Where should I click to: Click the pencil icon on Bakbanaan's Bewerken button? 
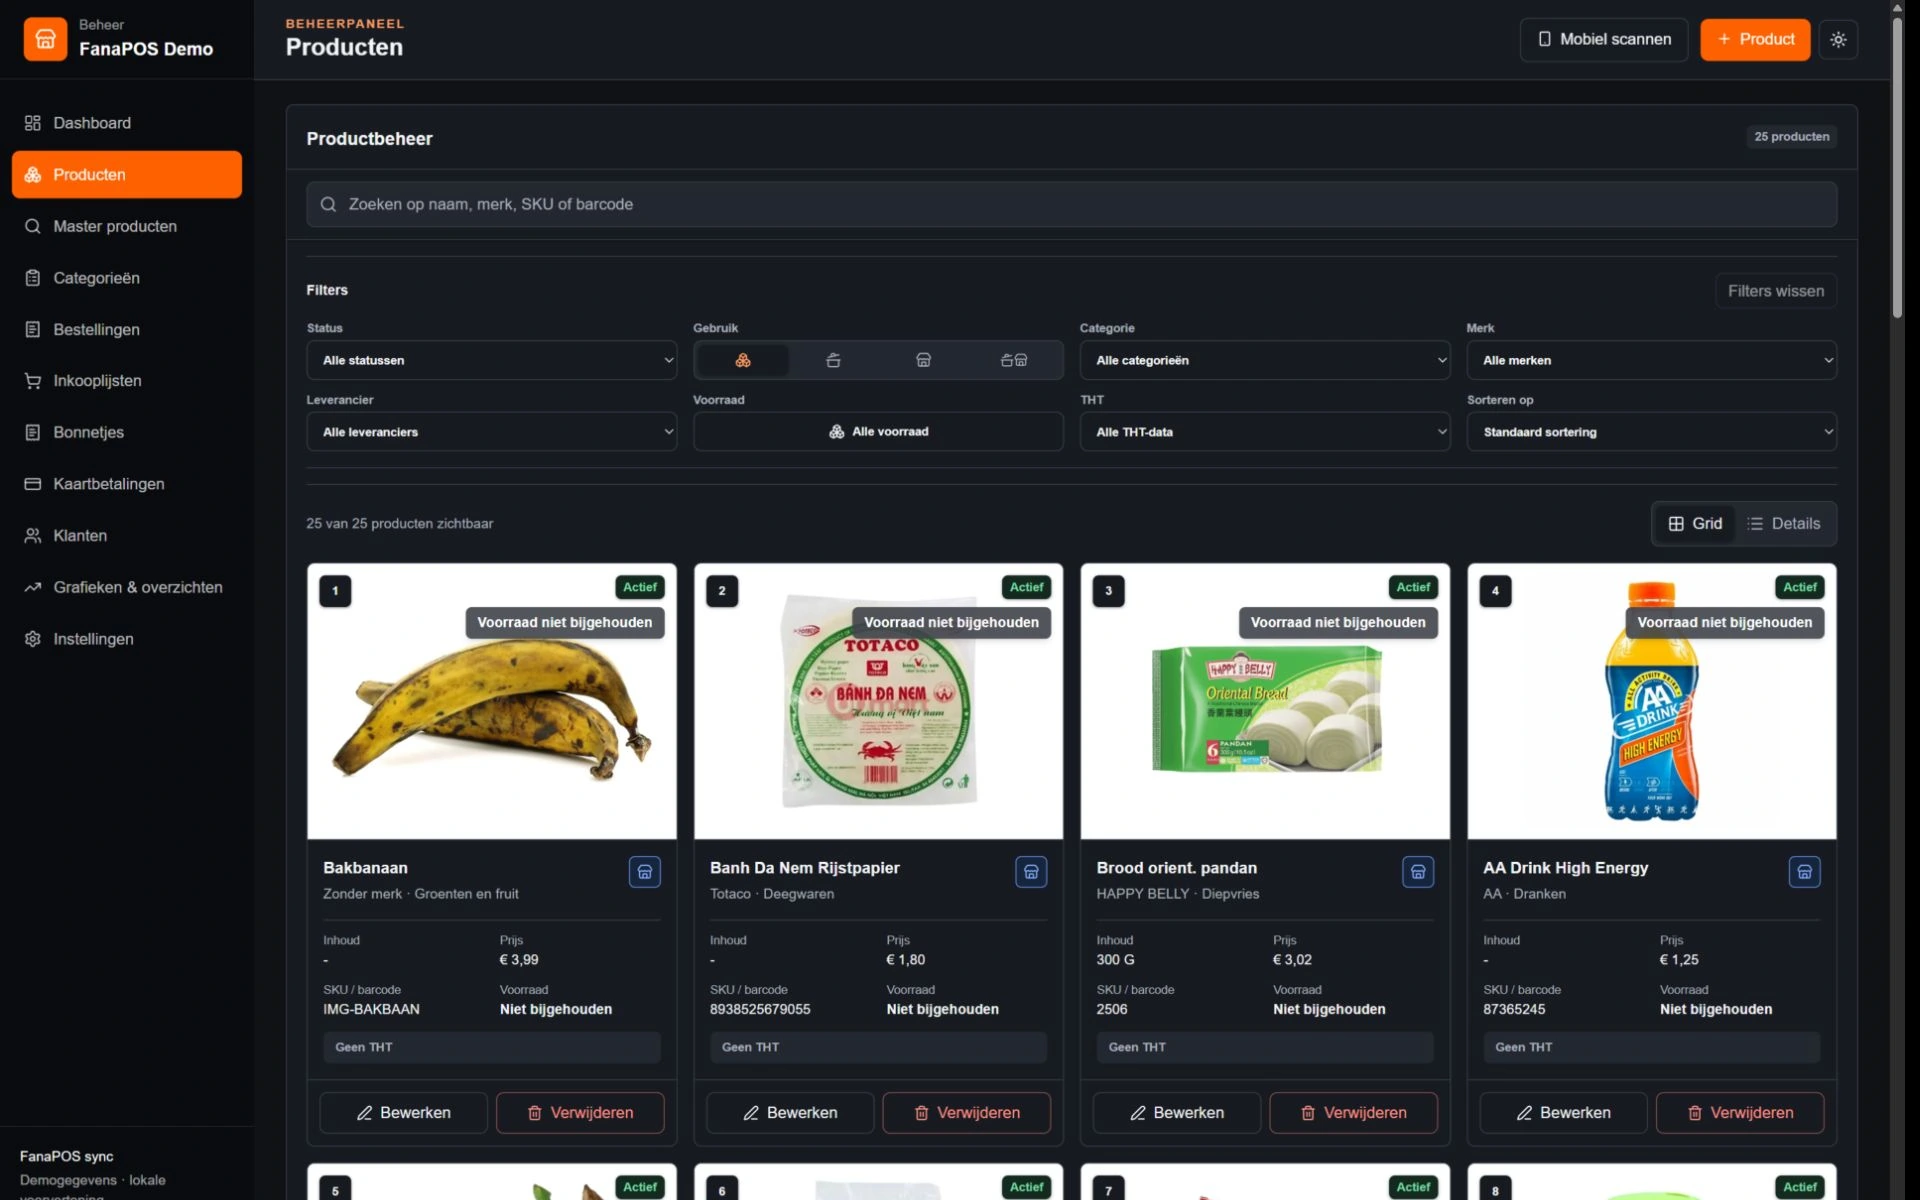pyautogui.click(x=365, y=1113)
